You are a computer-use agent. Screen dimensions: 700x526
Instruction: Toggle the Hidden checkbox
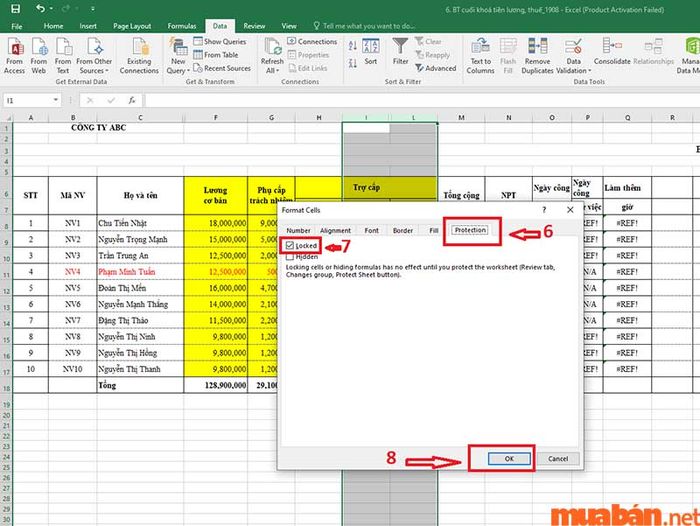[290, 257]
